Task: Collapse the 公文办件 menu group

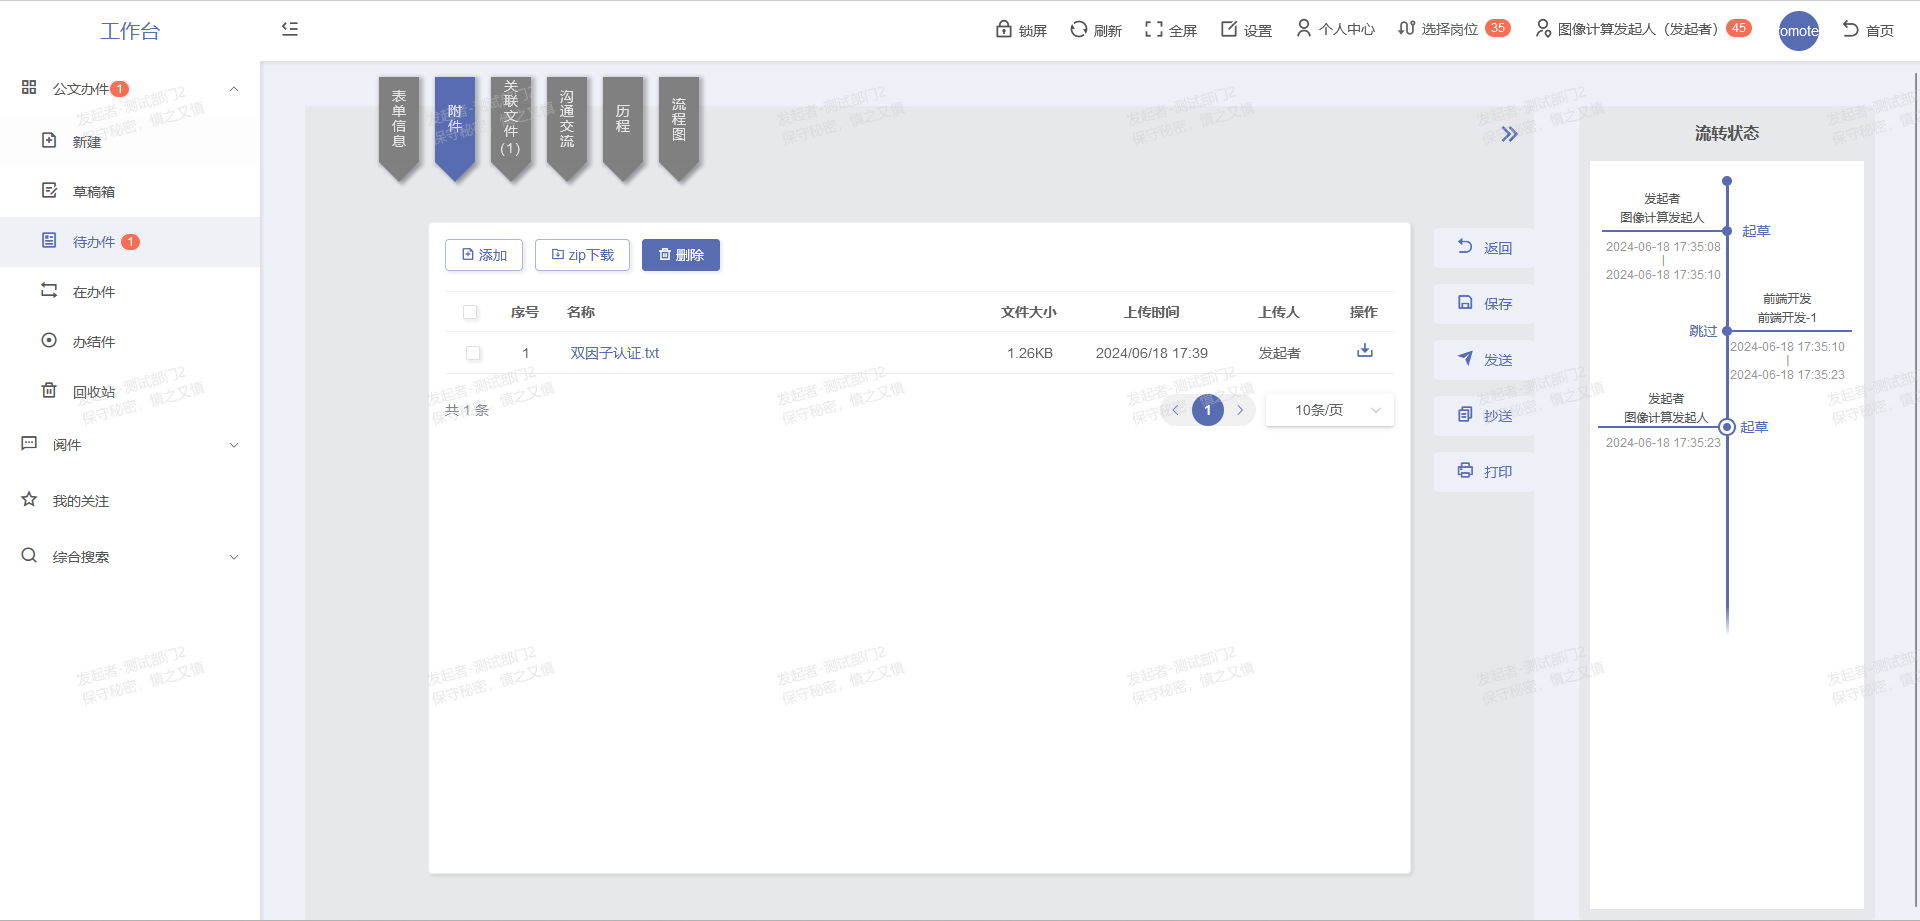Action: (x=130, y=89)
